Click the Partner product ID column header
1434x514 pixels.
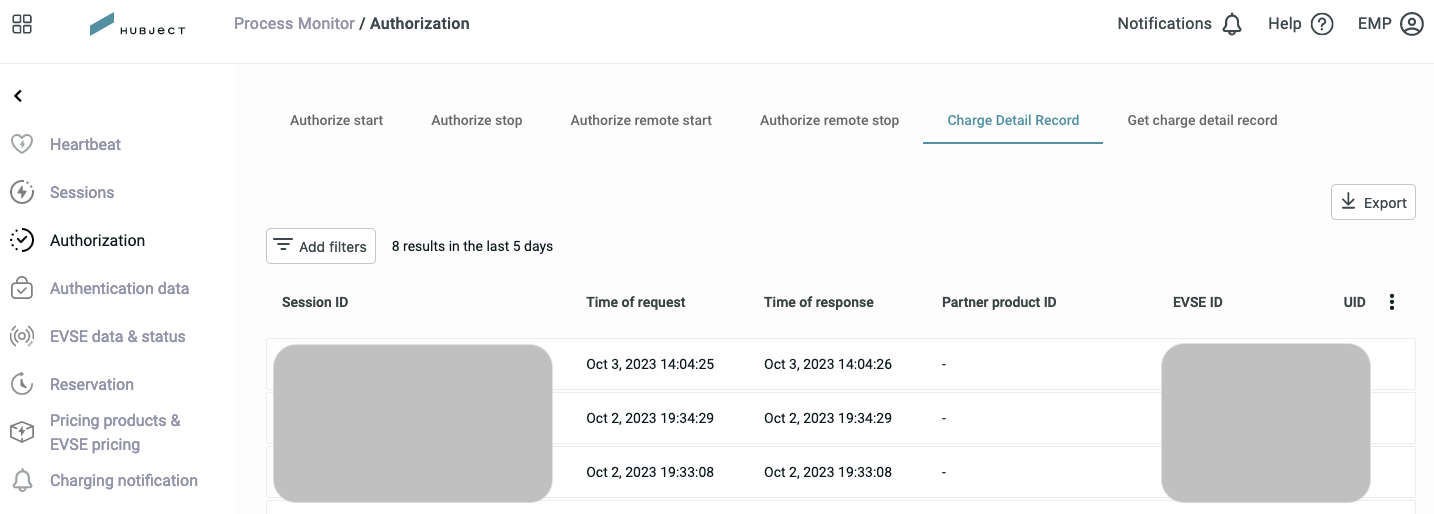999,302
